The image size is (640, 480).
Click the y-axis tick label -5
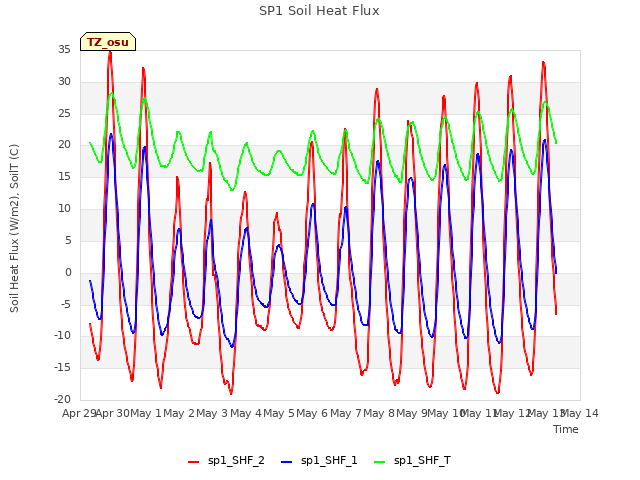[66, 304]
